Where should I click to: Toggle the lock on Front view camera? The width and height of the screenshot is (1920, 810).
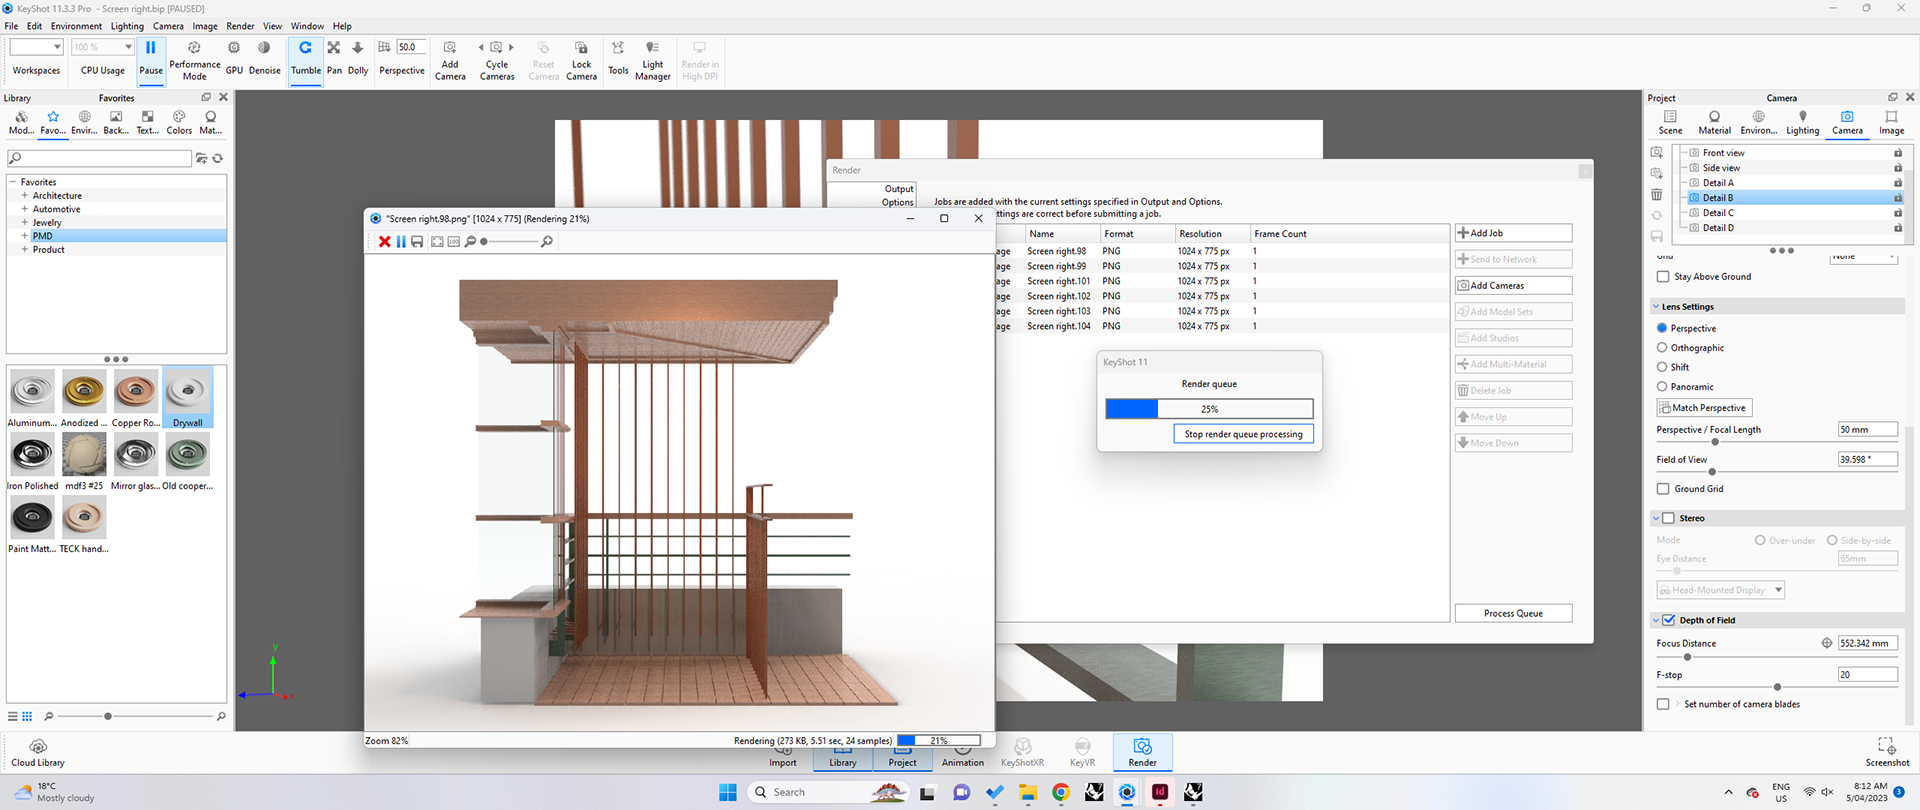coord(1897,153)
